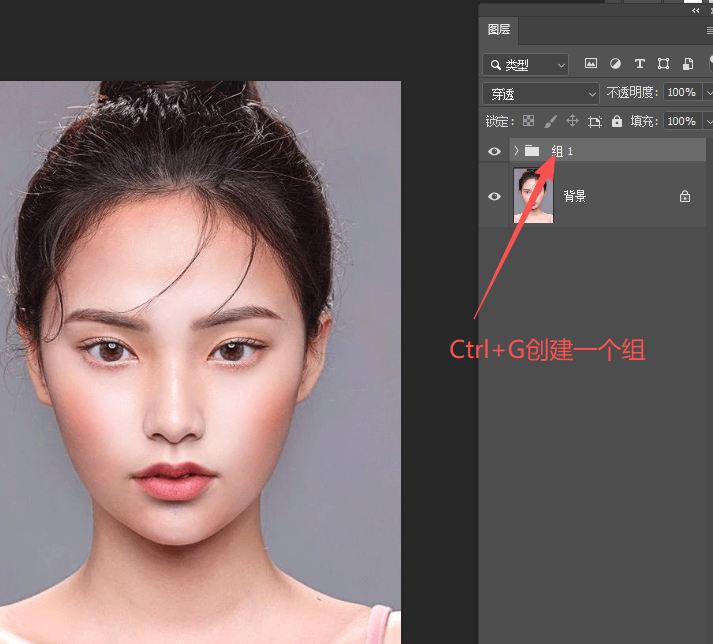Viewport: 713px width, 644px height.
Task: Lock all padlock icon
Action: pos(617,121)
